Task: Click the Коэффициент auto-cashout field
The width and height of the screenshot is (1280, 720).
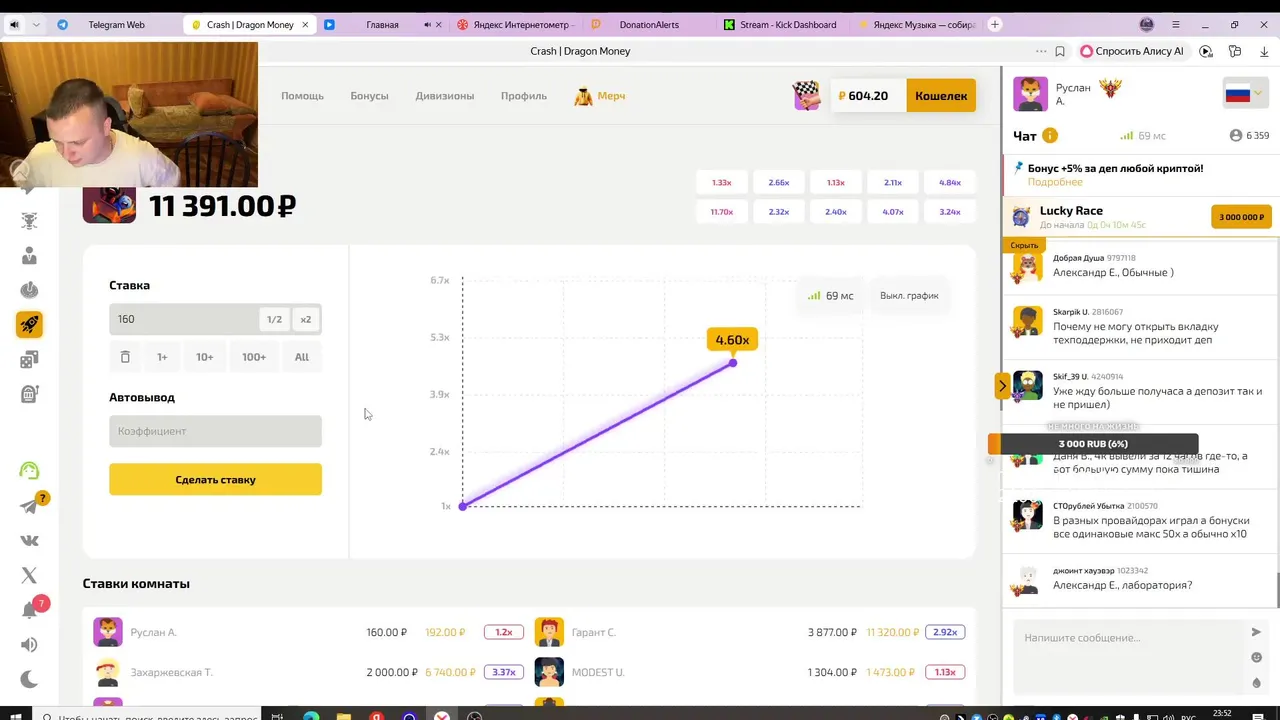Action: [x=215, y=431]
